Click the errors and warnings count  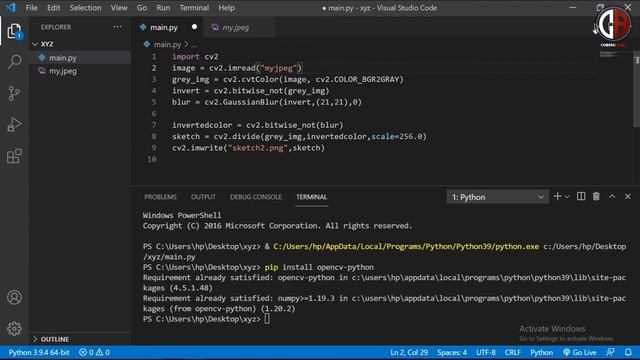pos(94,352)
